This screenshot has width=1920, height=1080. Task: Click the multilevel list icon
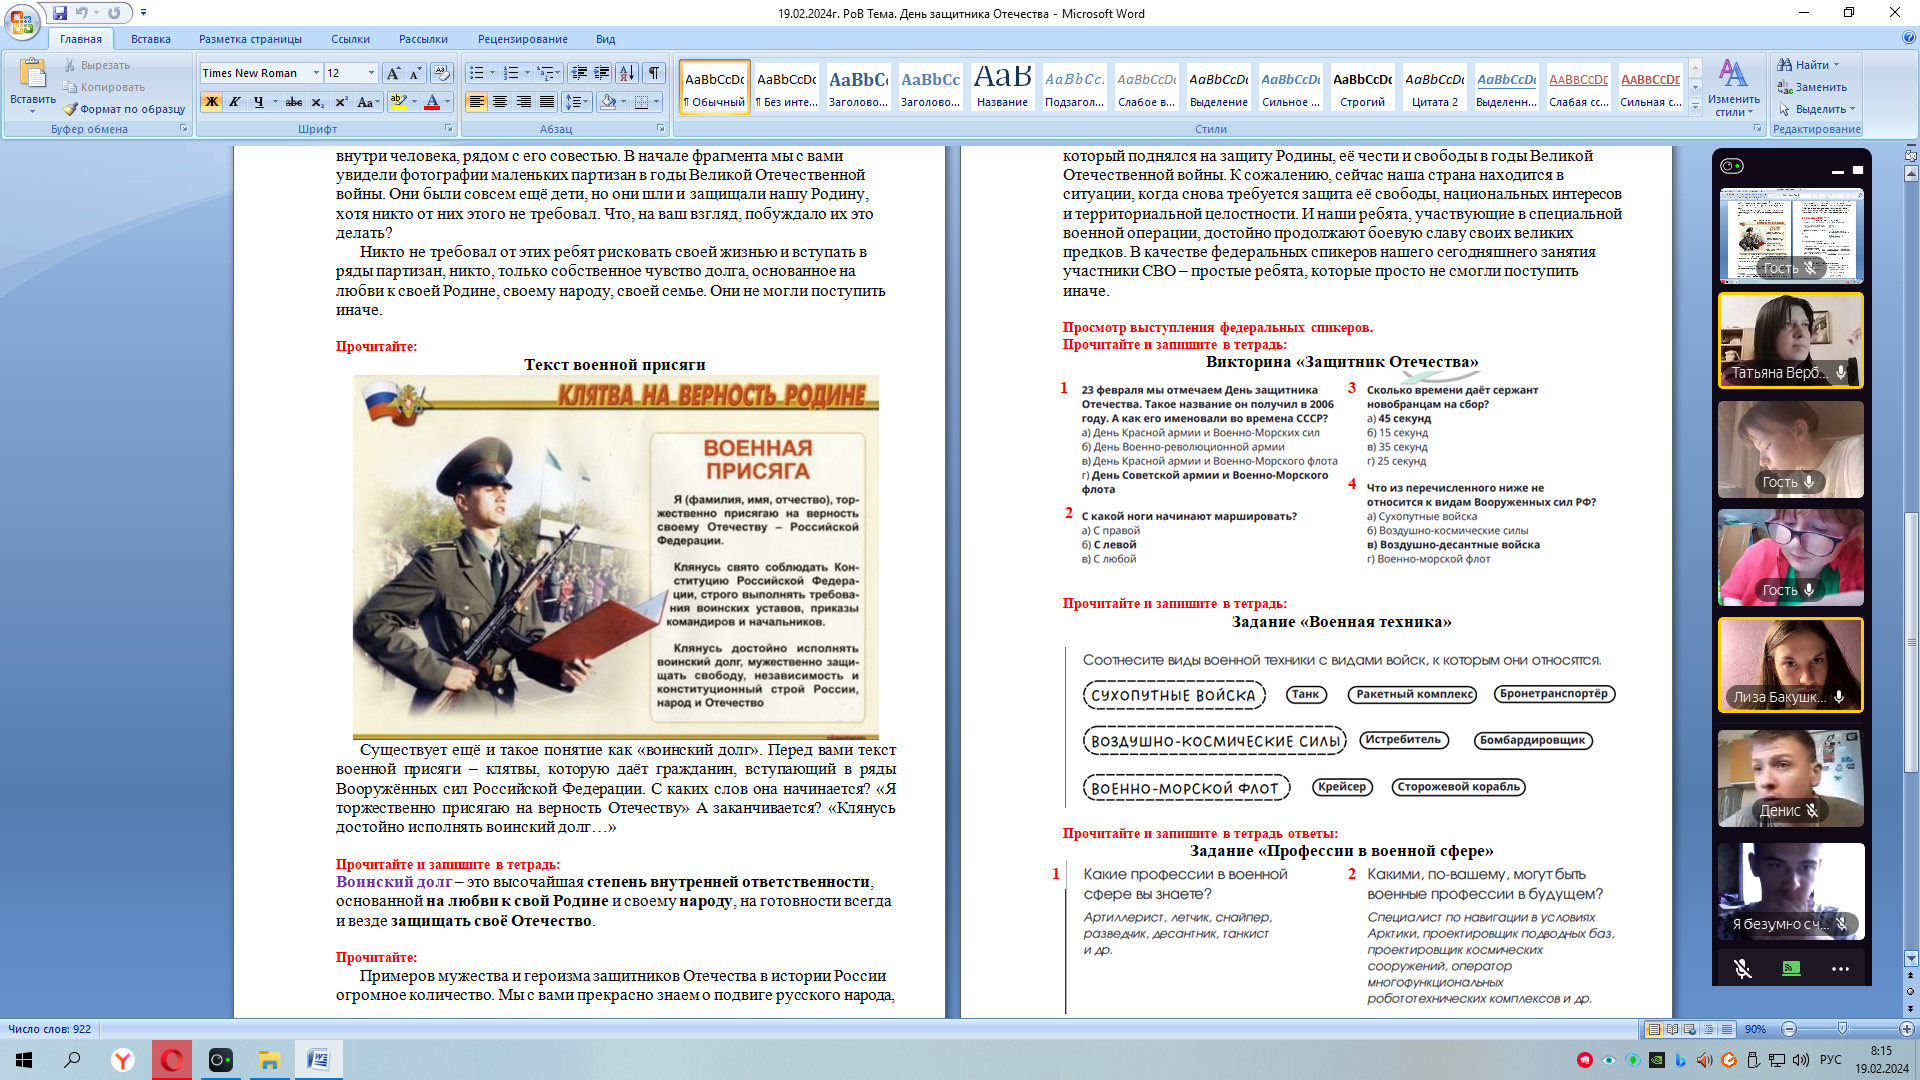click(x=545, y=73)
